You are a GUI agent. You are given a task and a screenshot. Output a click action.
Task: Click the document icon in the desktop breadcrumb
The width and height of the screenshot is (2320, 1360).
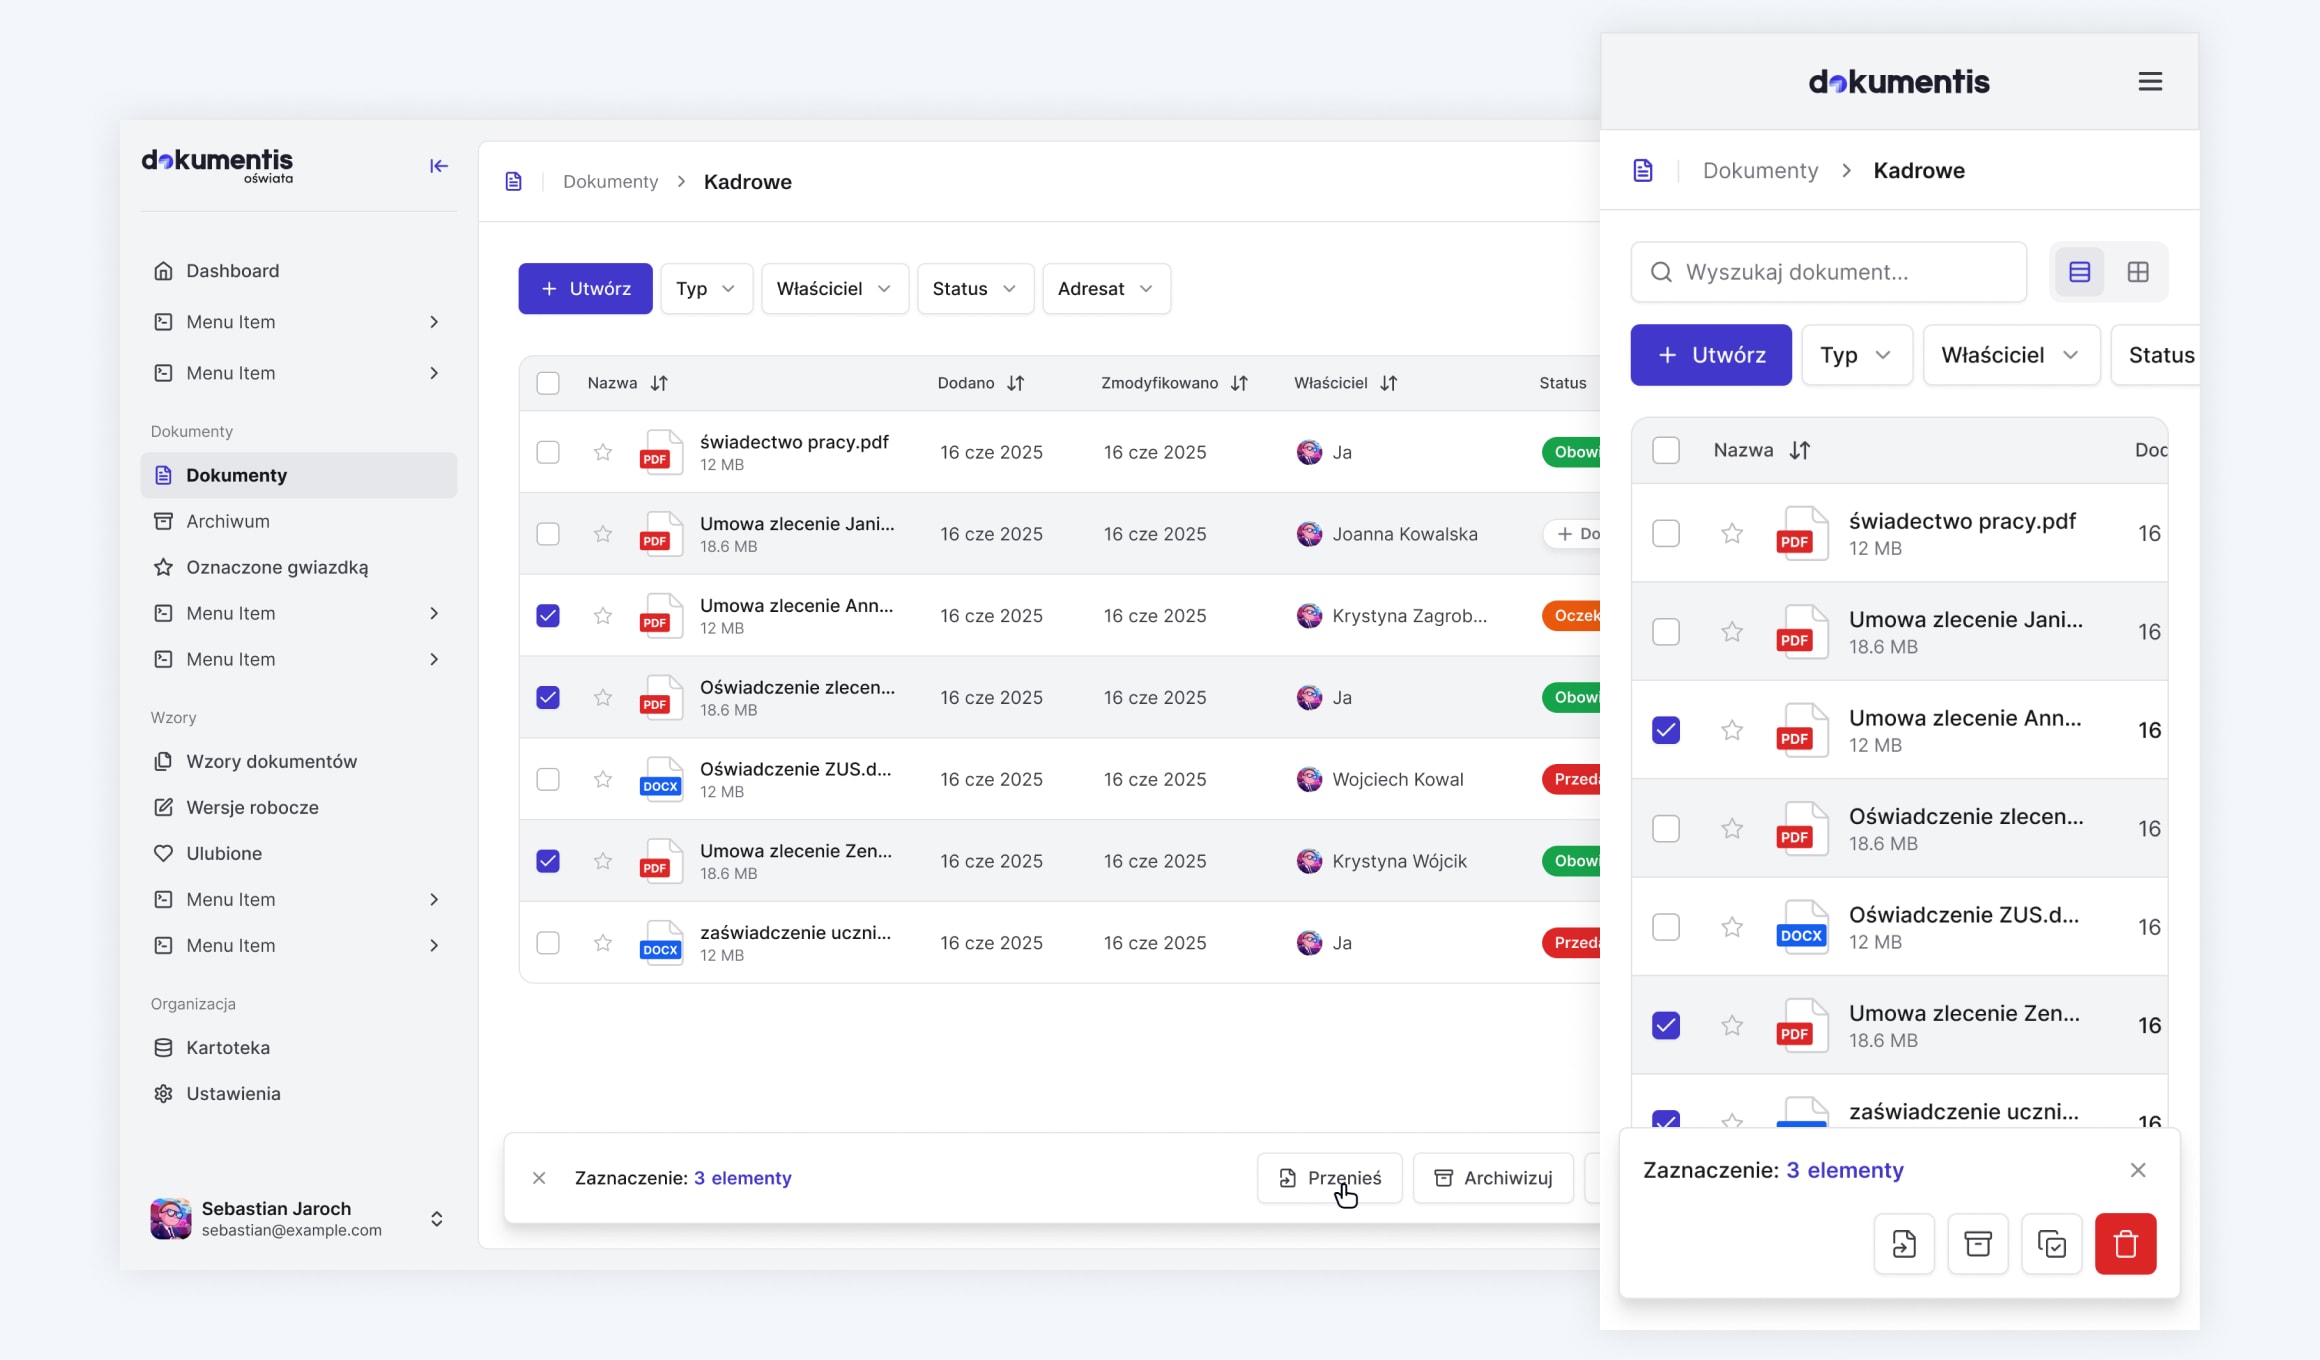513,182
